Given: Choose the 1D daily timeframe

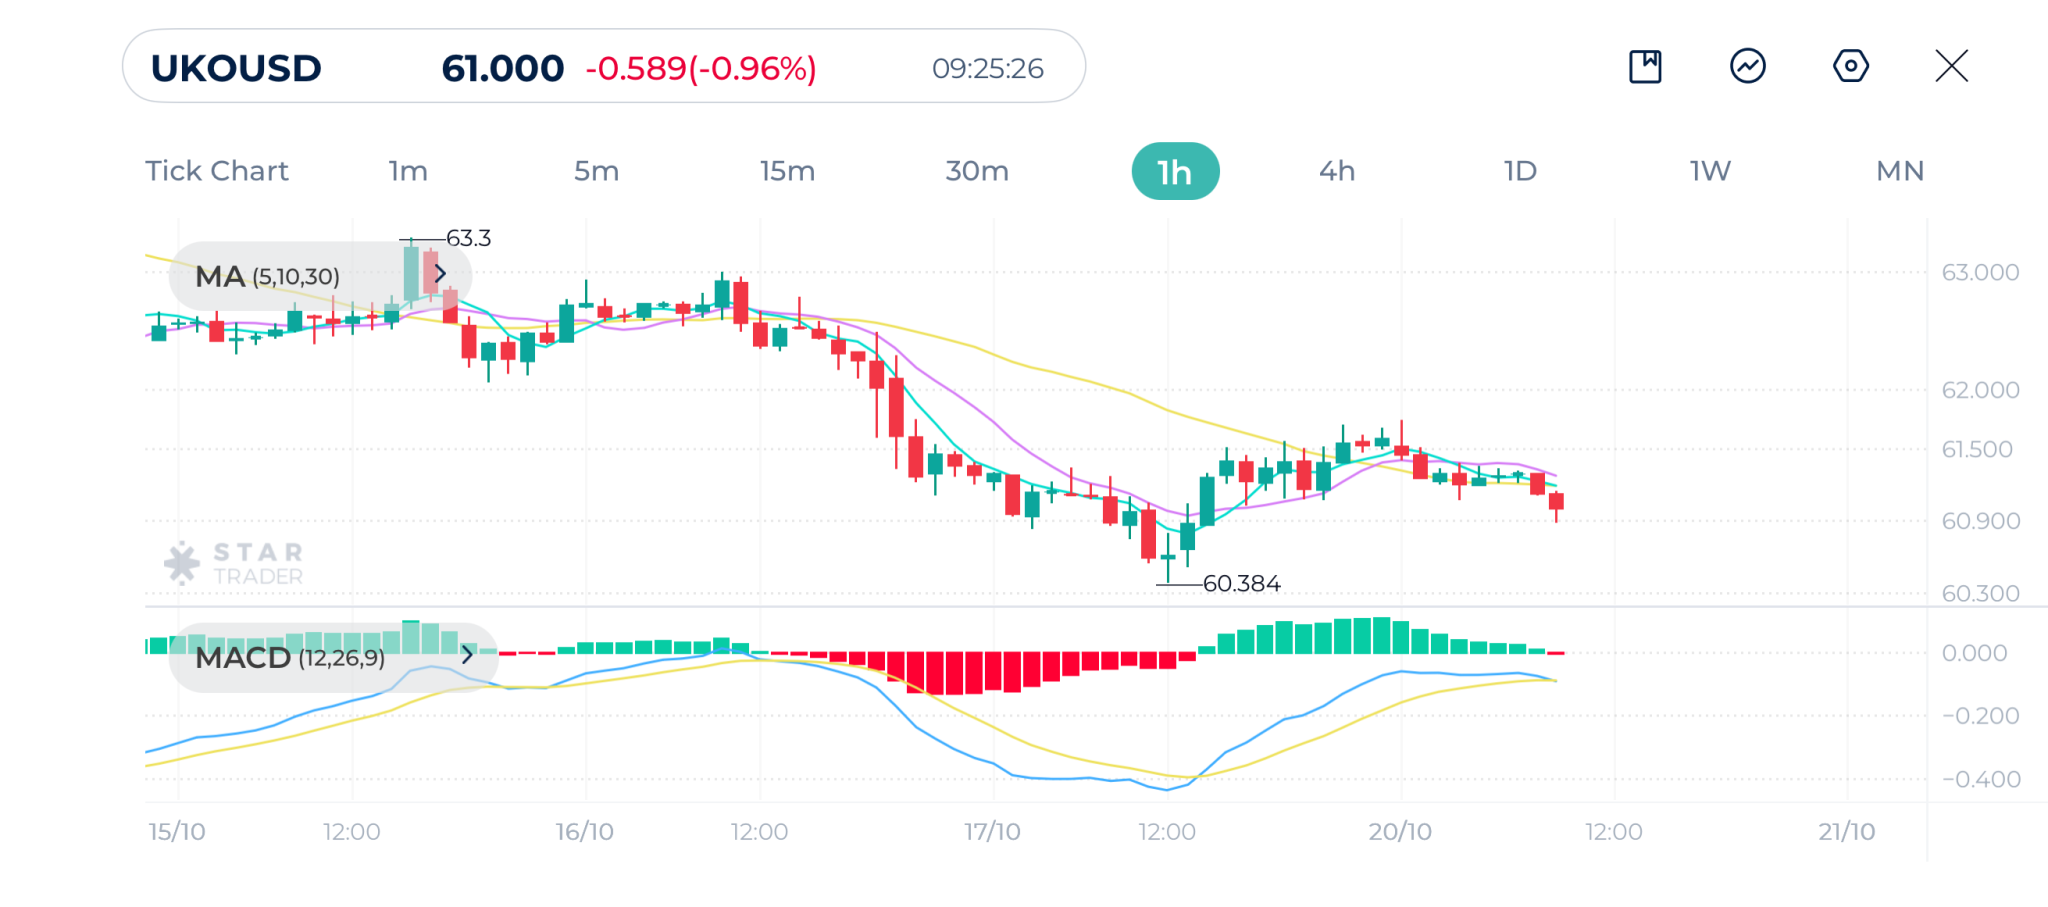Looking at the screenshot, I should 1520,171.
